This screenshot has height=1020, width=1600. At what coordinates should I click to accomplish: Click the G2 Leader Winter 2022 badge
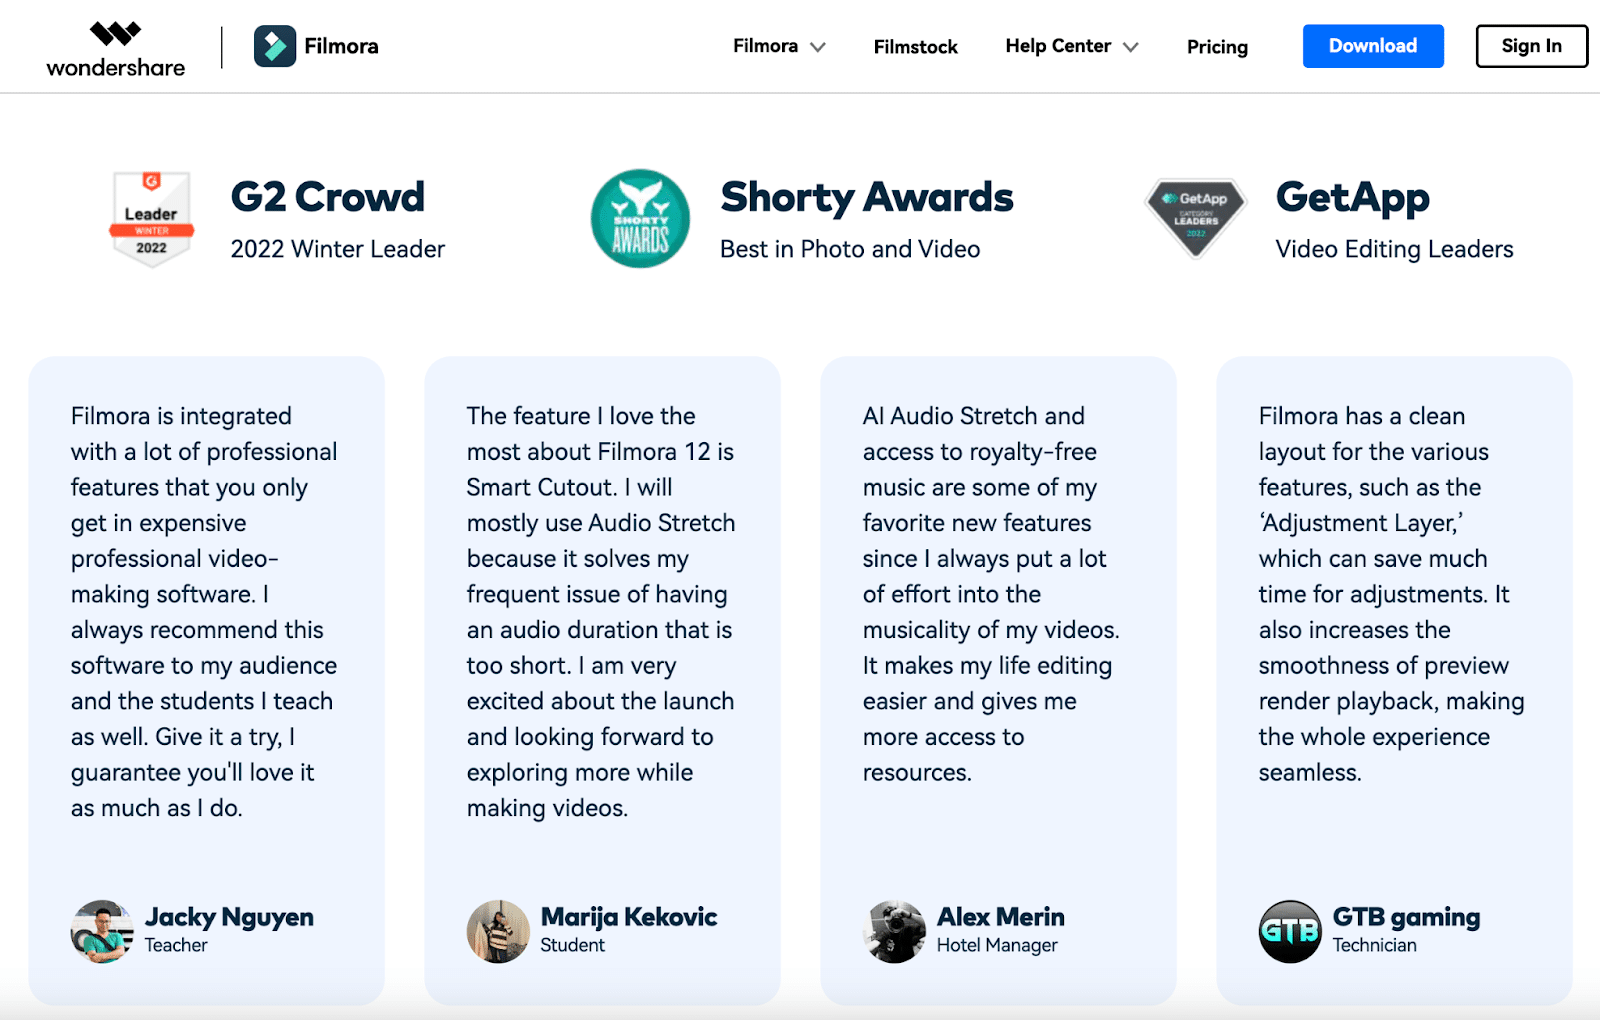[151, 218]
